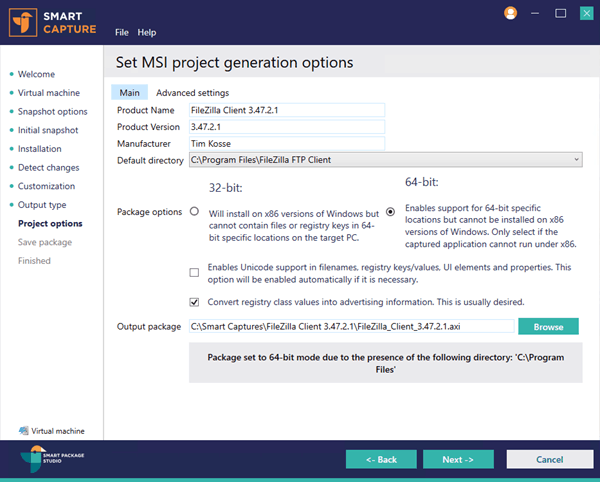Go to the Installation step

tap(39, 149)
